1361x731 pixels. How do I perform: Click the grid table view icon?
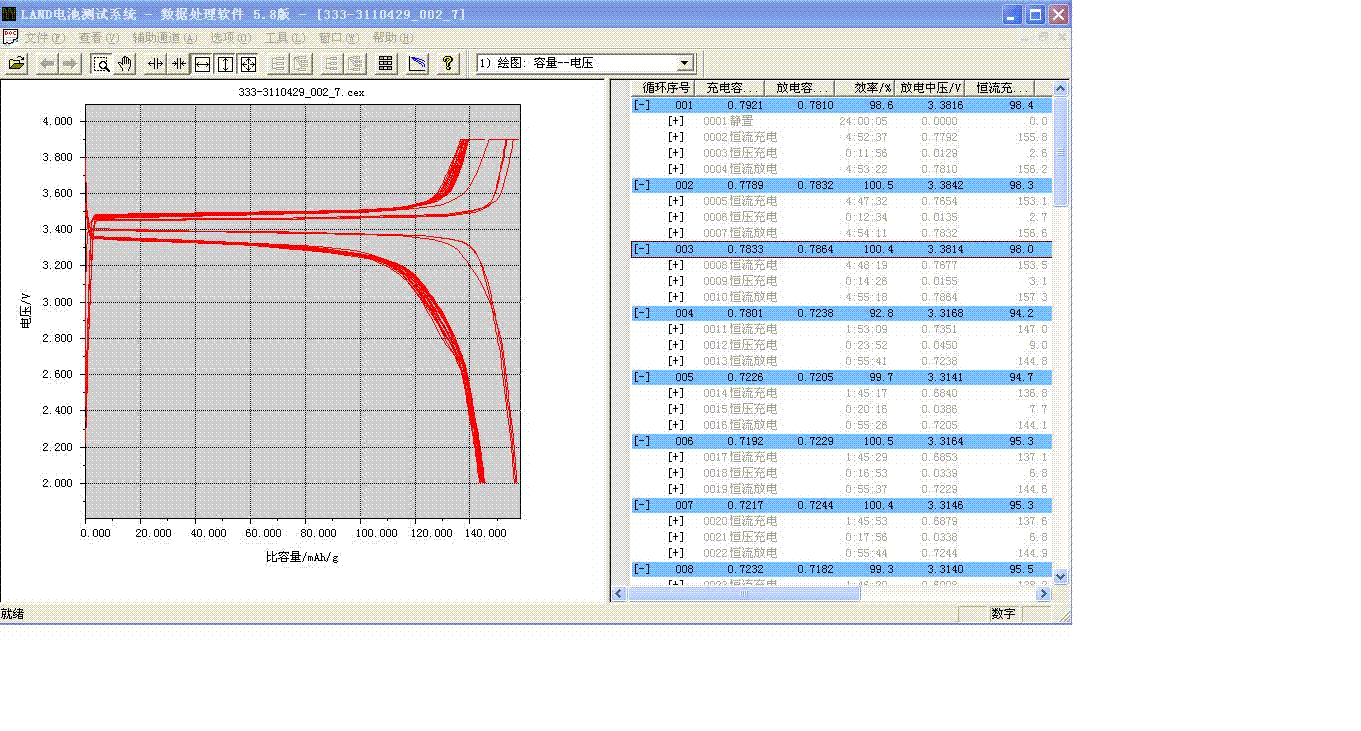click(385, 64)
